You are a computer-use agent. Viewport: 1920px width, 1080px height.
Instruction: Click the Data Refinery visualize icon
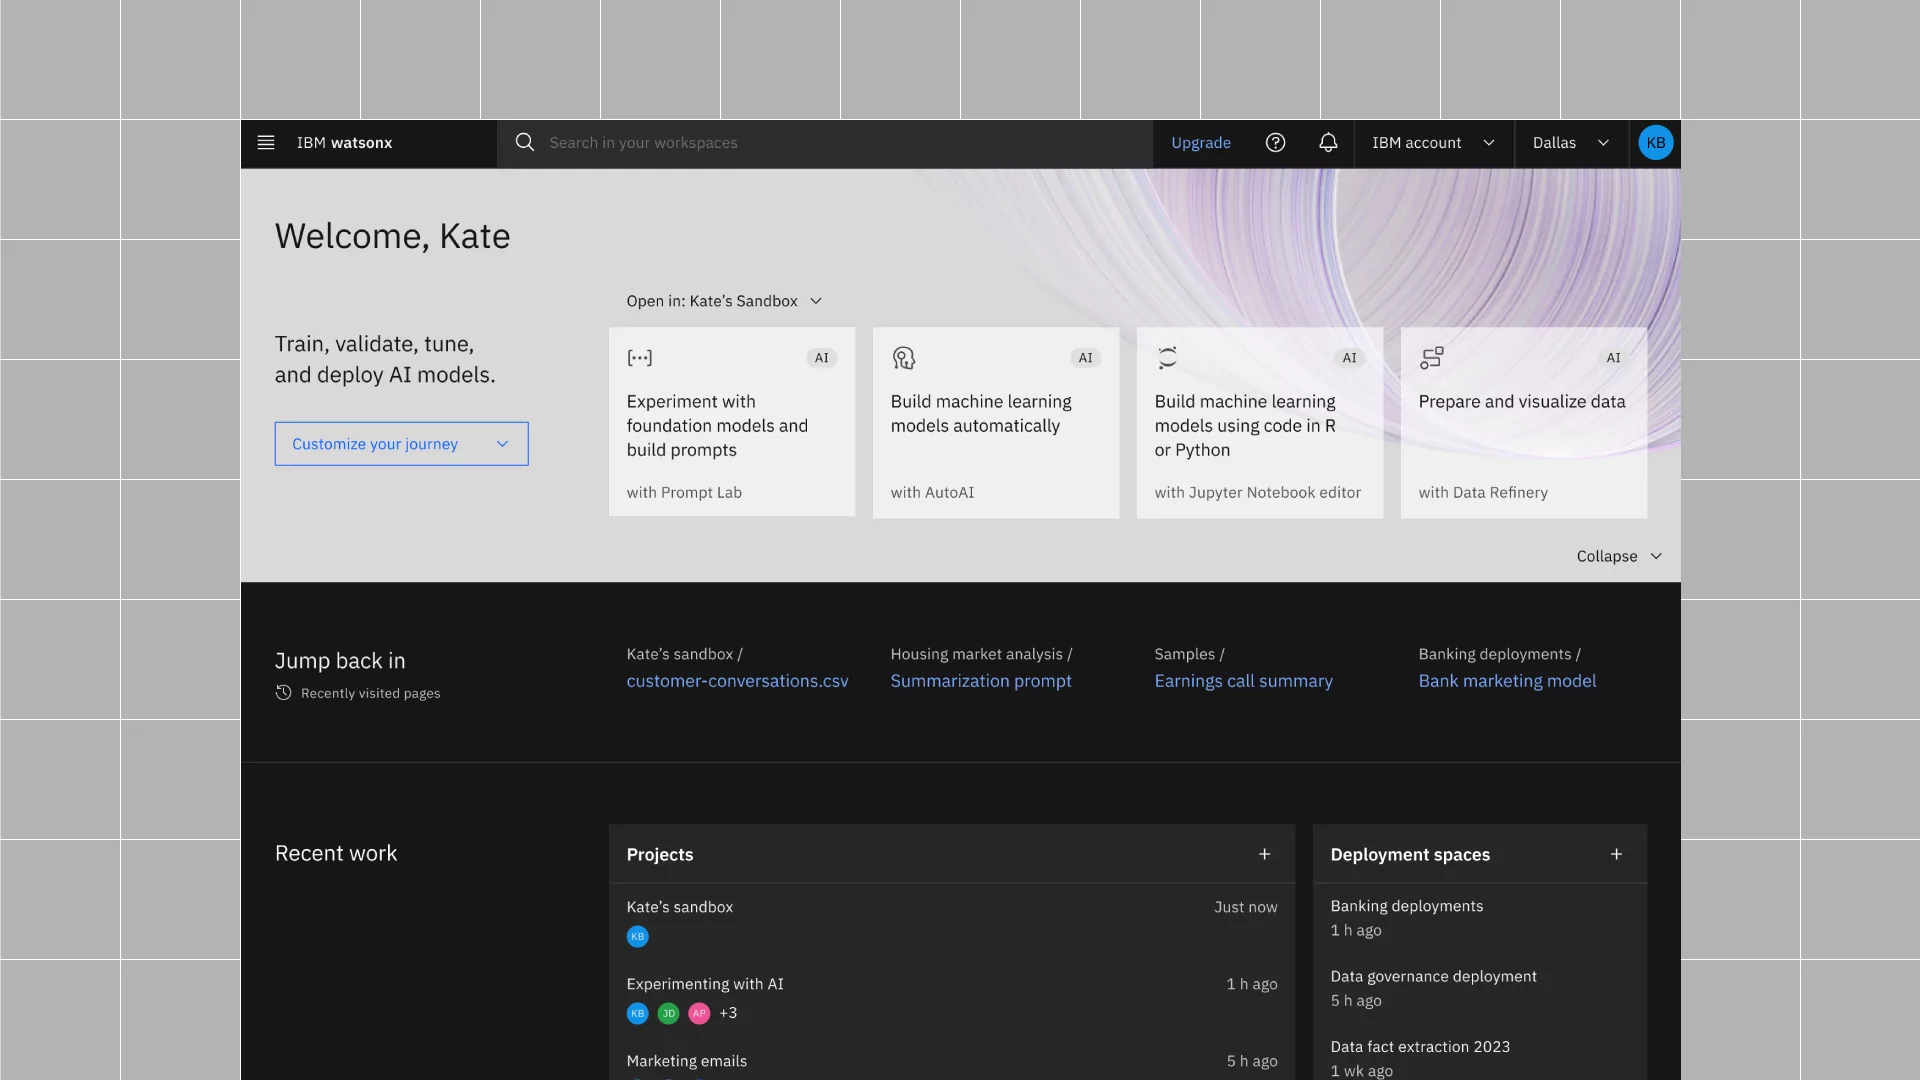pos(1431,357)
